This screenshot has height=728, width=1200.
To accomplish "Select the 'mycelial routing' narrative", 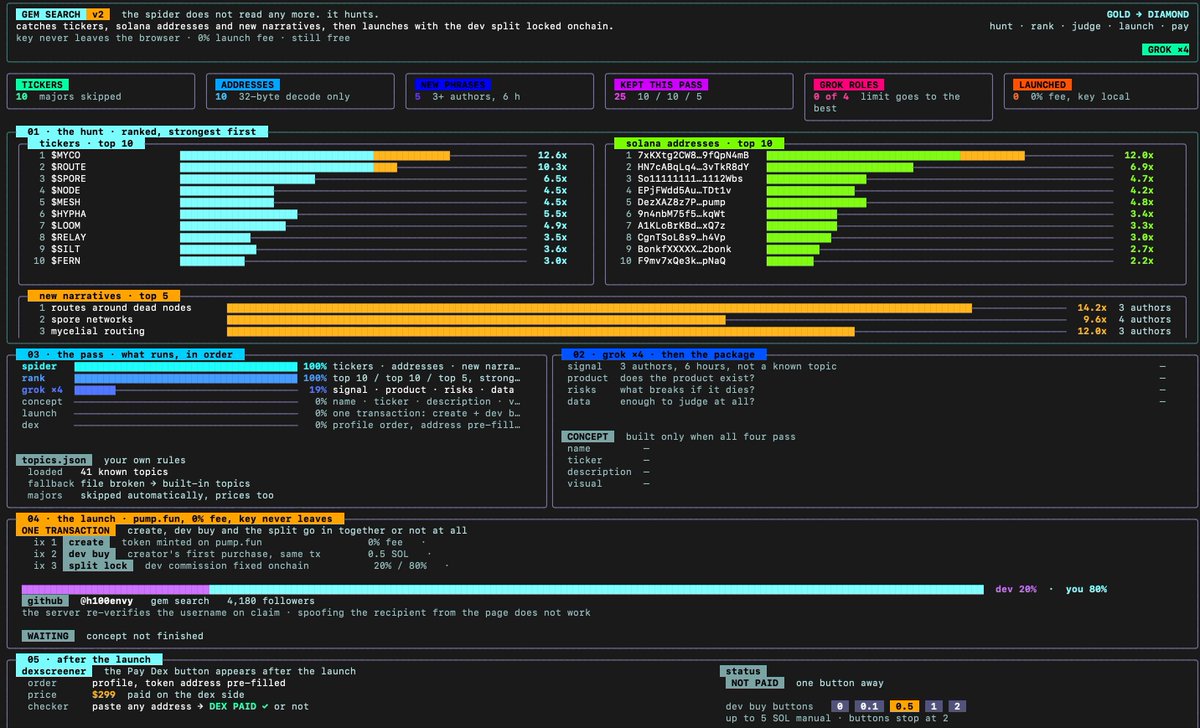I will click(x=98, y=331).
